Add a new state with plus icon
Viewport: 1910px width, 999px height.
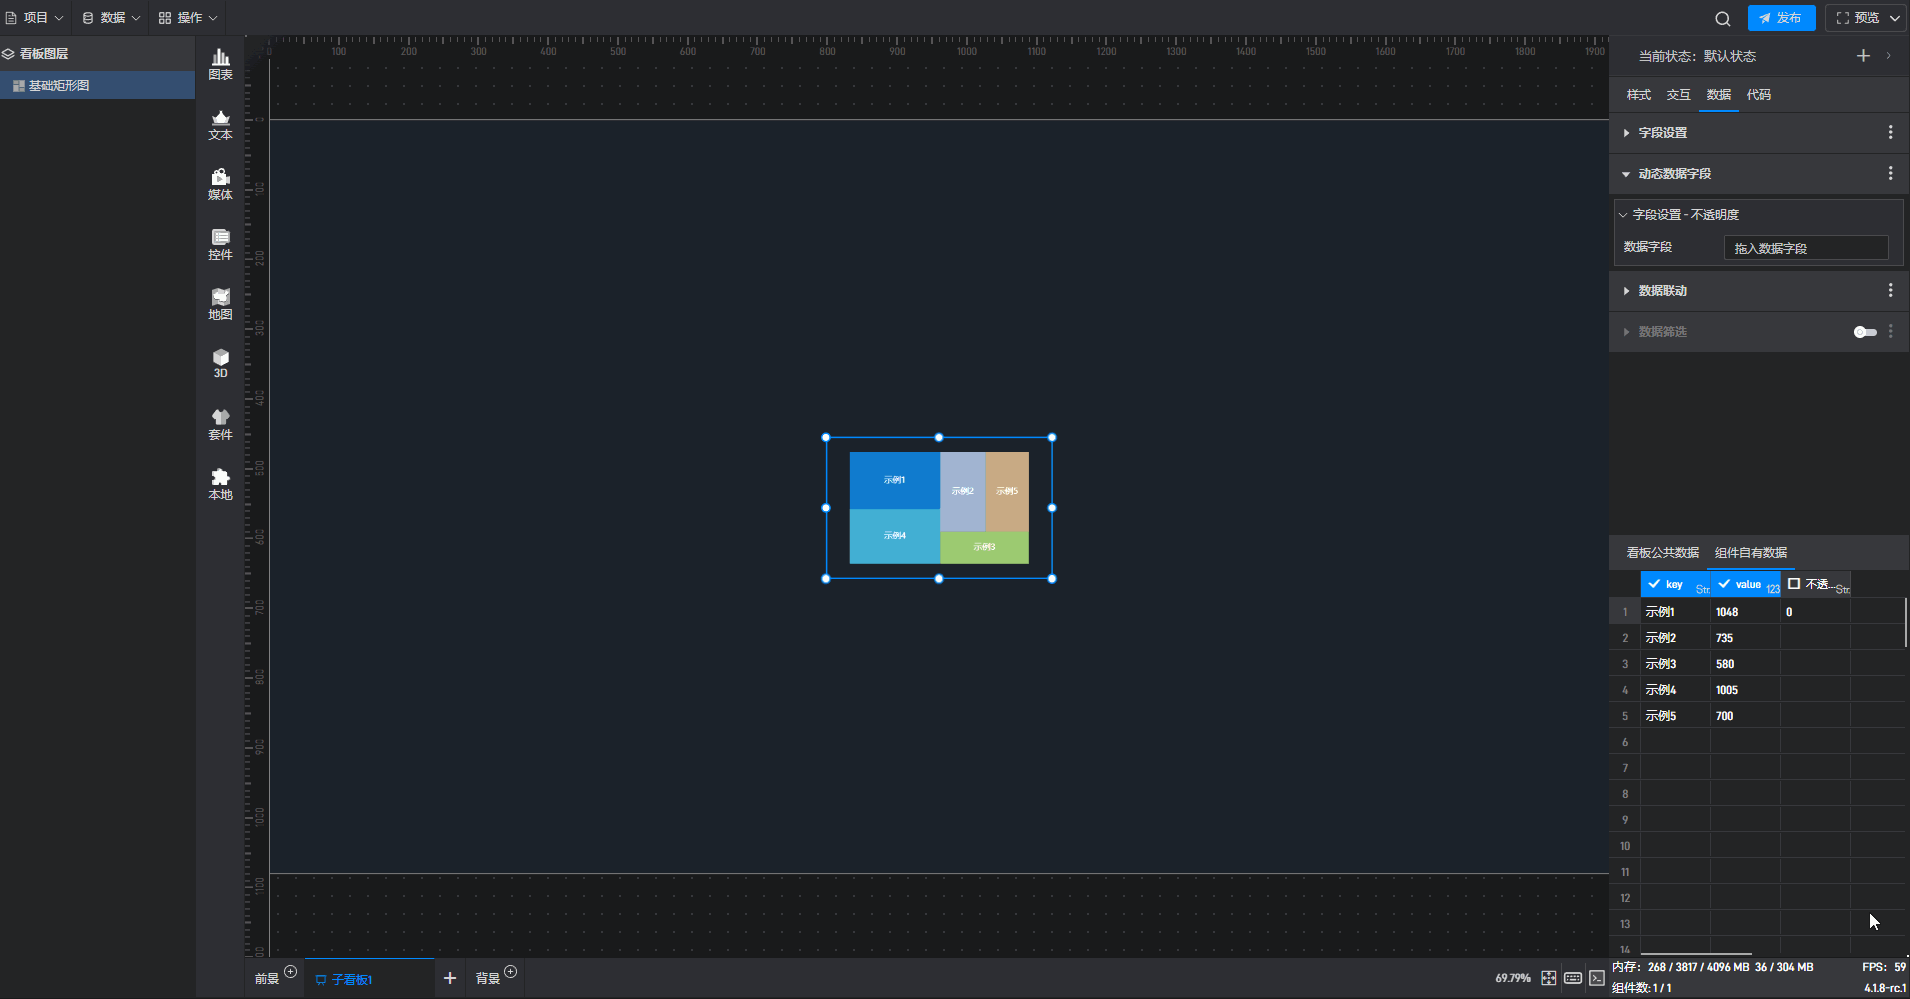click(1863, 56)
